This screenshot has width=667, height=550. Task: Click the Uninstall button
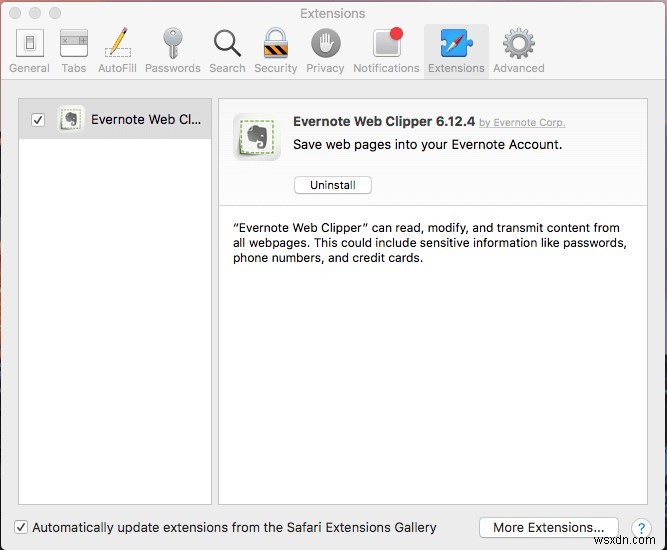pos(332,185)
